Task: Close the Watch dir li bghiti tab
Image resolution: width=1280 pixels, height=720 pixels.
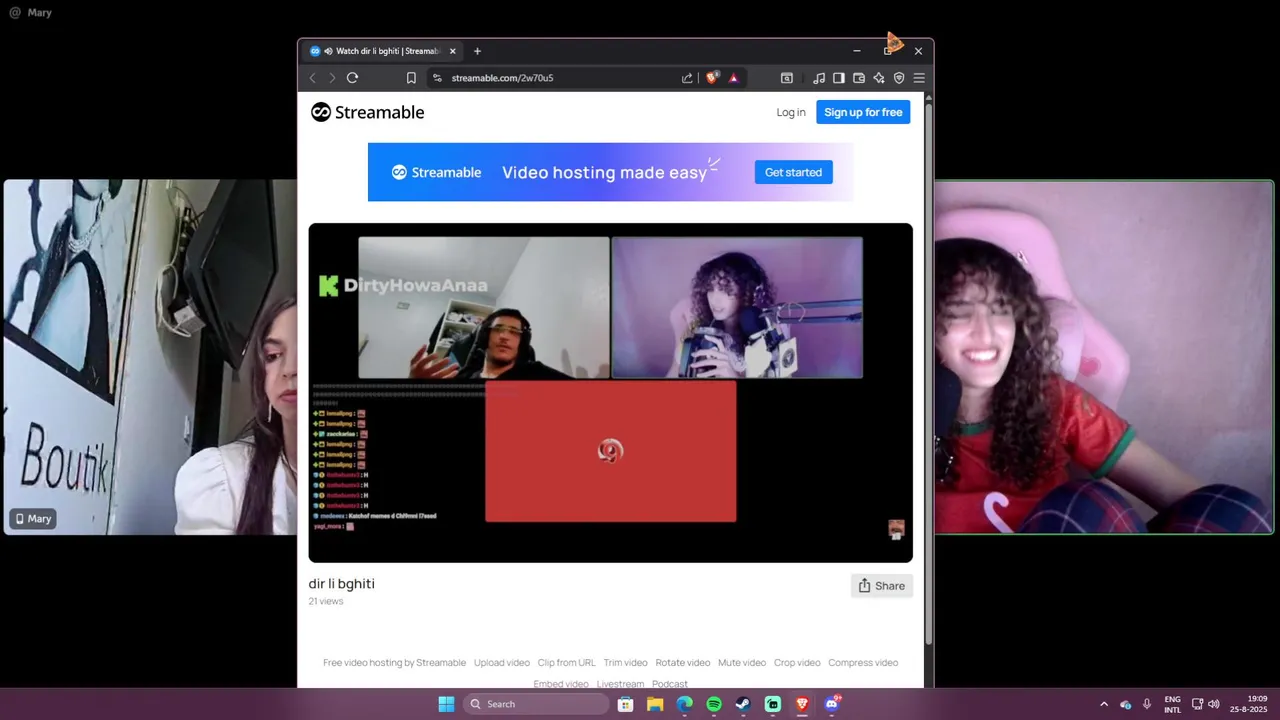Action: 453,51
